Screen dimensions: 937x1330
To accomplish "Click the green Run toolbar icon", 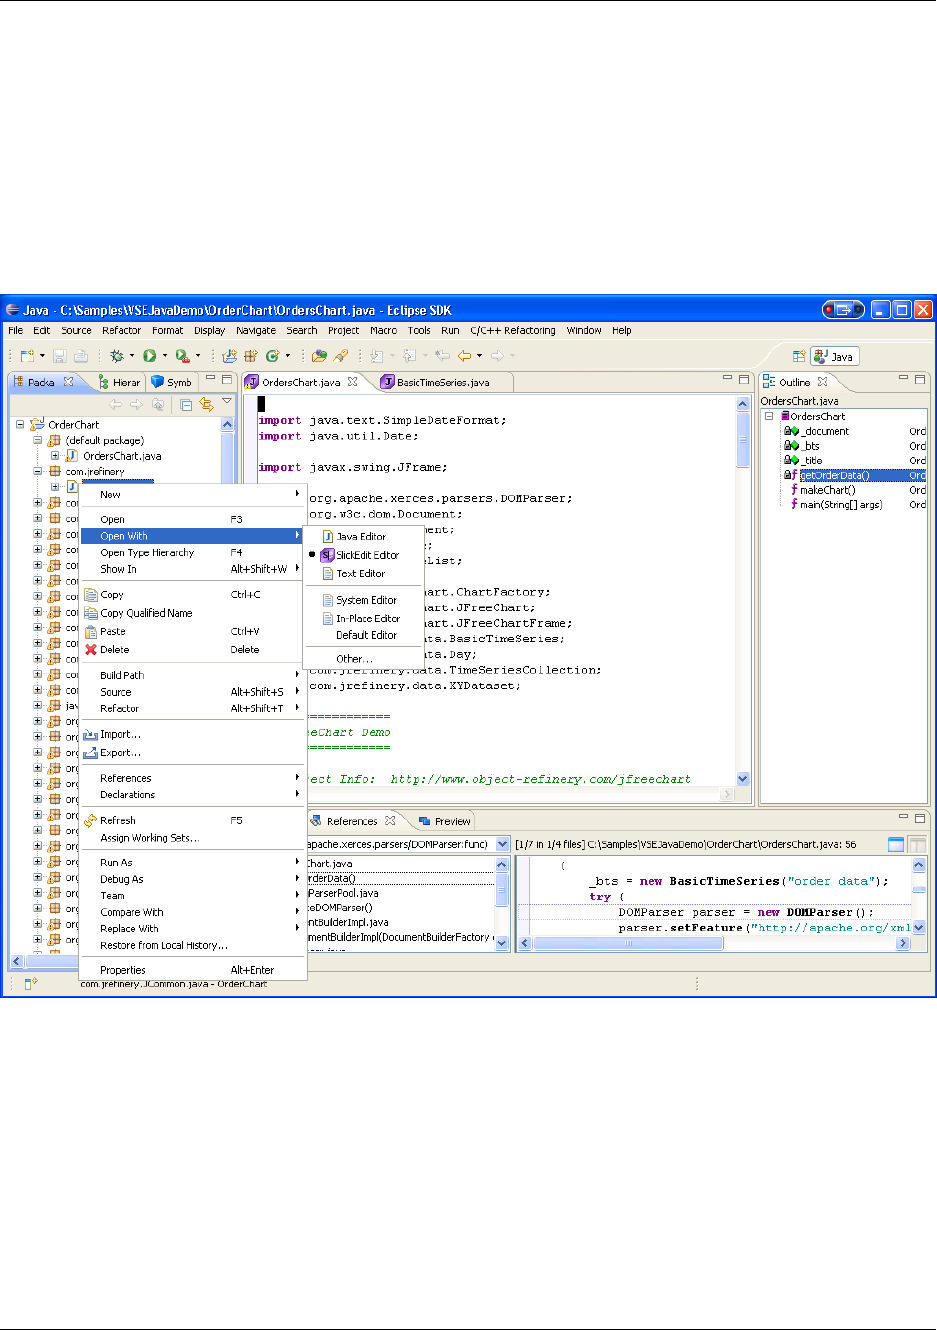I will click(x=149, y=356).
